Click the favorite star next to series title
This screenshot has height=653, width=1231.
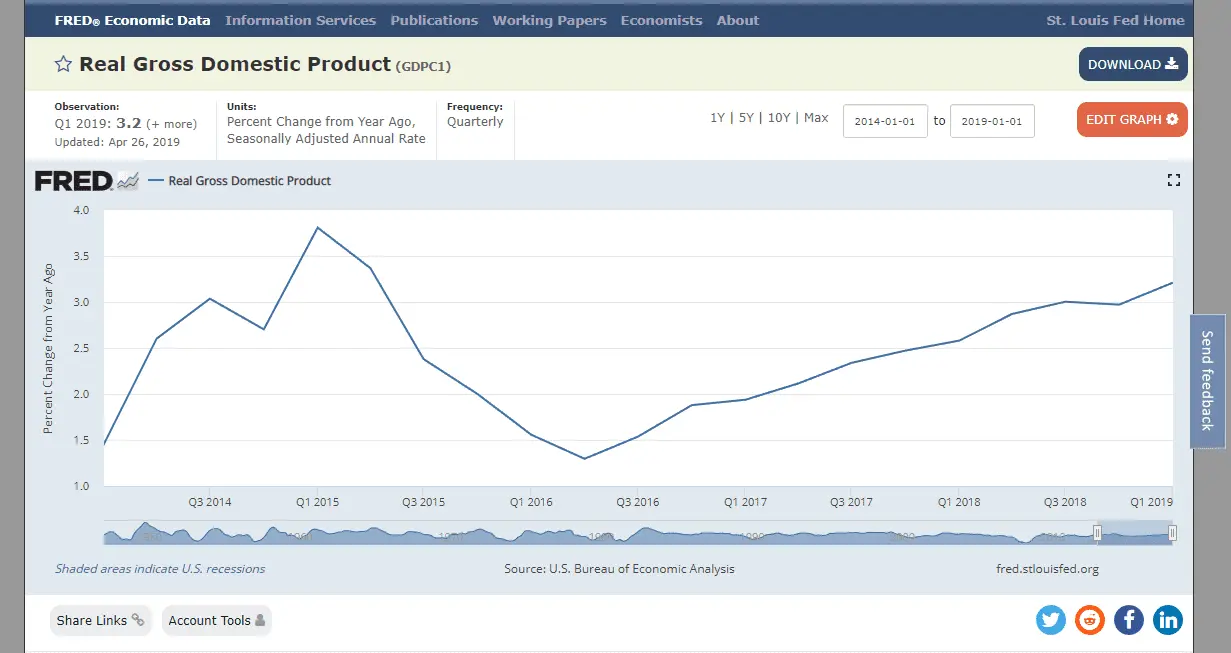click(63, 65)
